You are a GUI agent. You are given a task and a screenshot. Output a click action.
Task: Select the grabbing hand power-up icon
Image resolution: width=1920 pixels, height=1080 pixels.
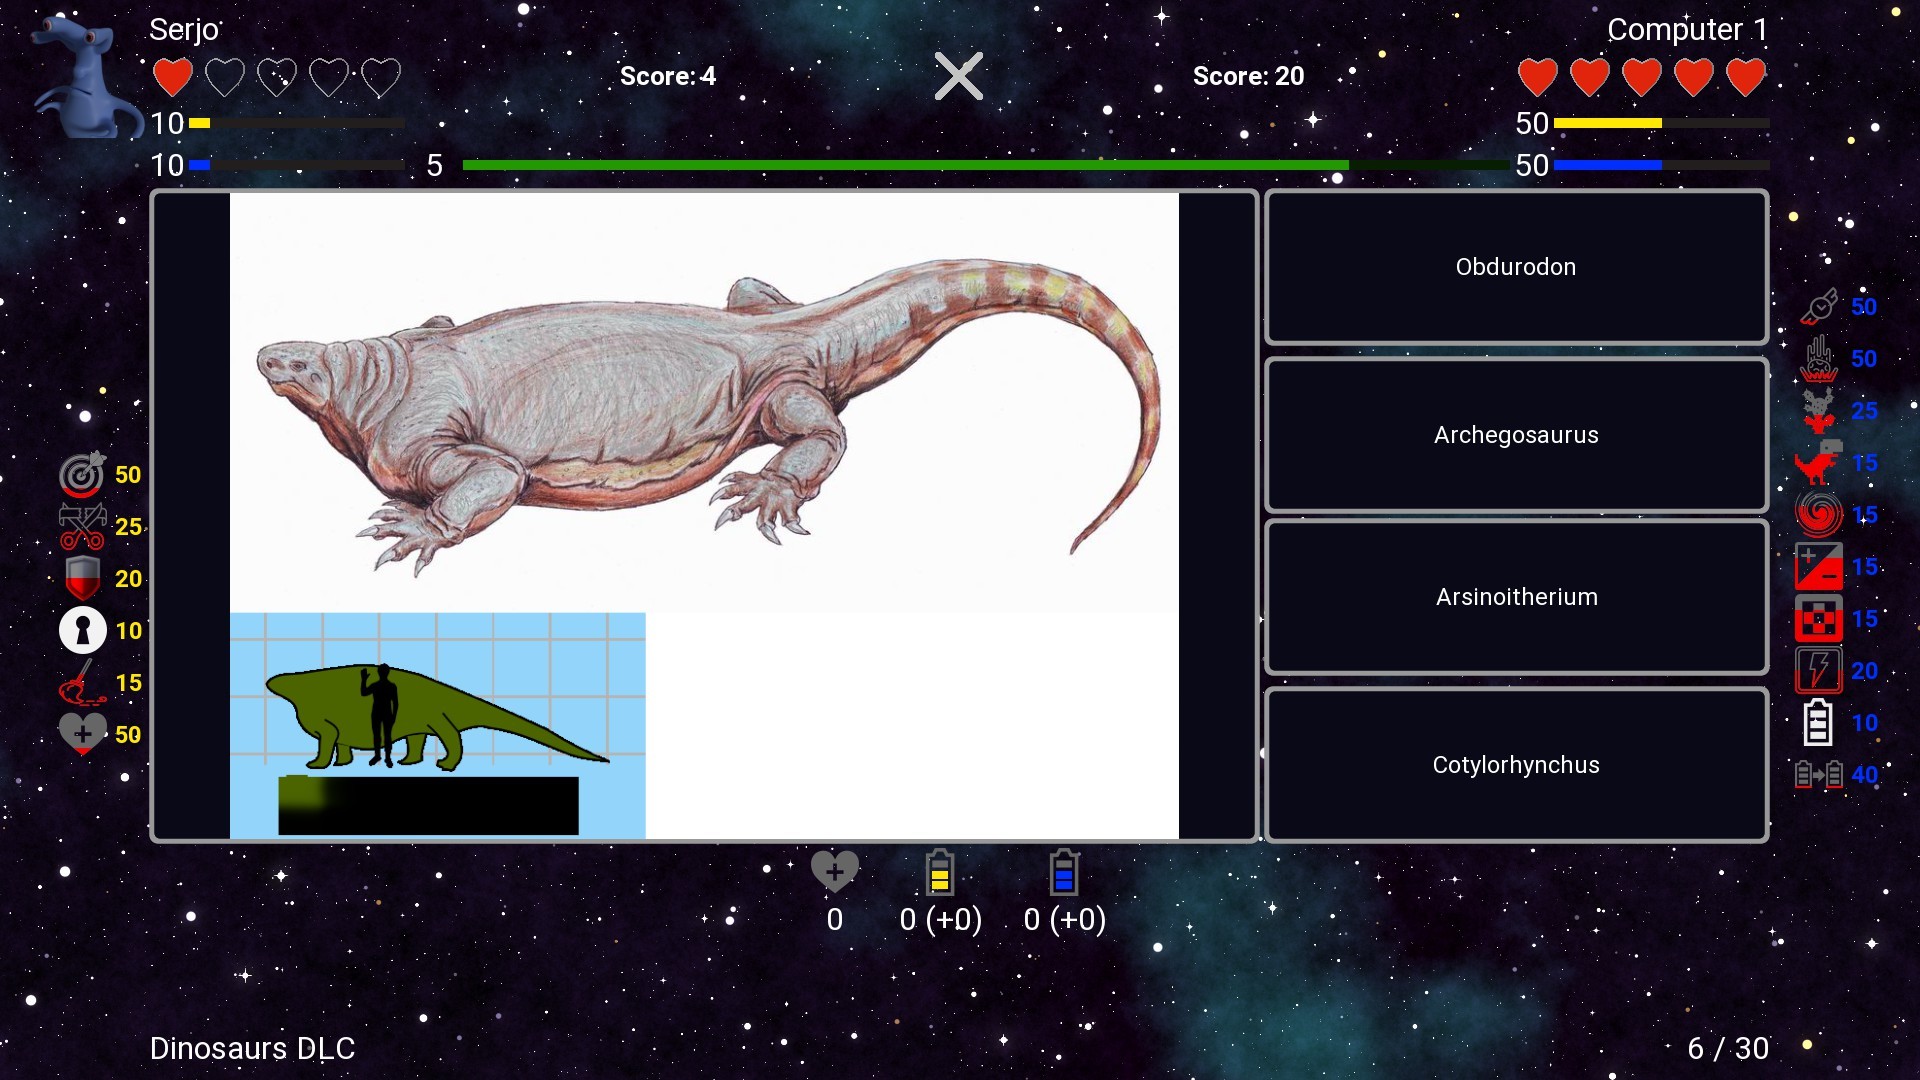coord(1820,358)
